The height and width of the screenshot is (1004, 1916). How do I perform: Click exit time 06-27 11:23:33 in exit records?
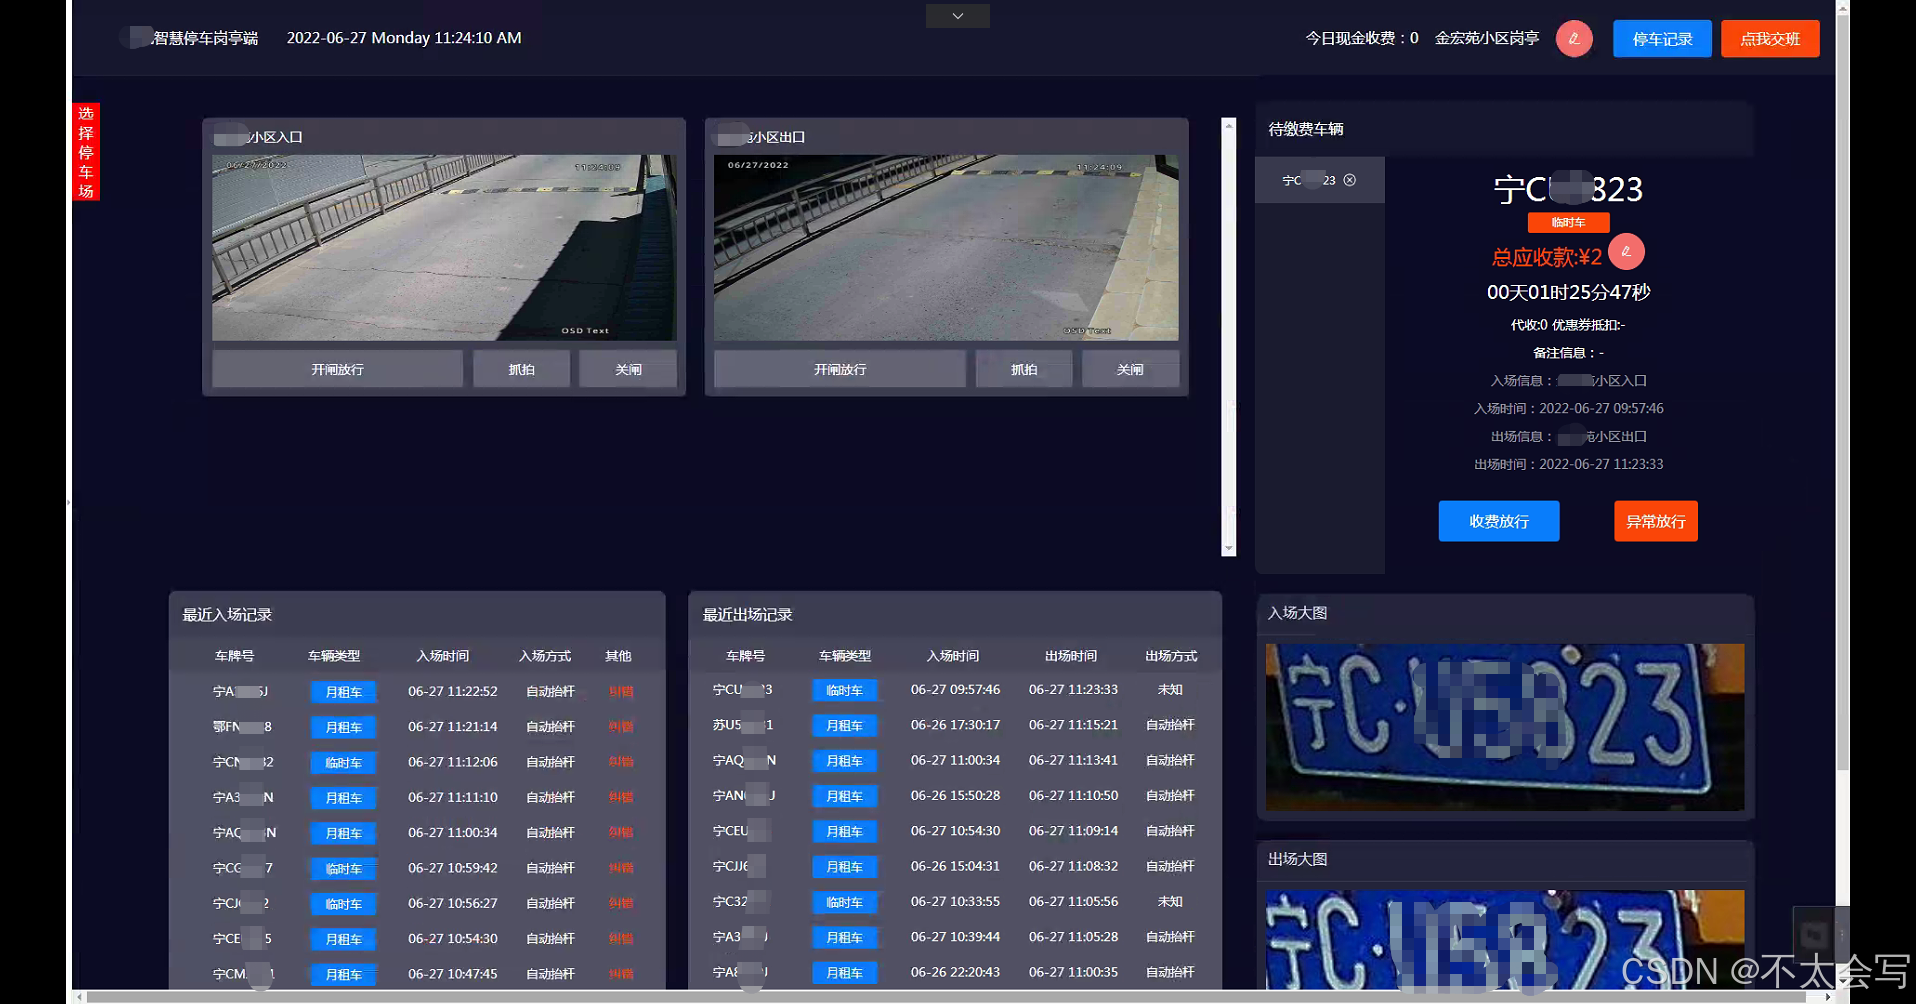pyautogui.click(x=1073, y=689)
